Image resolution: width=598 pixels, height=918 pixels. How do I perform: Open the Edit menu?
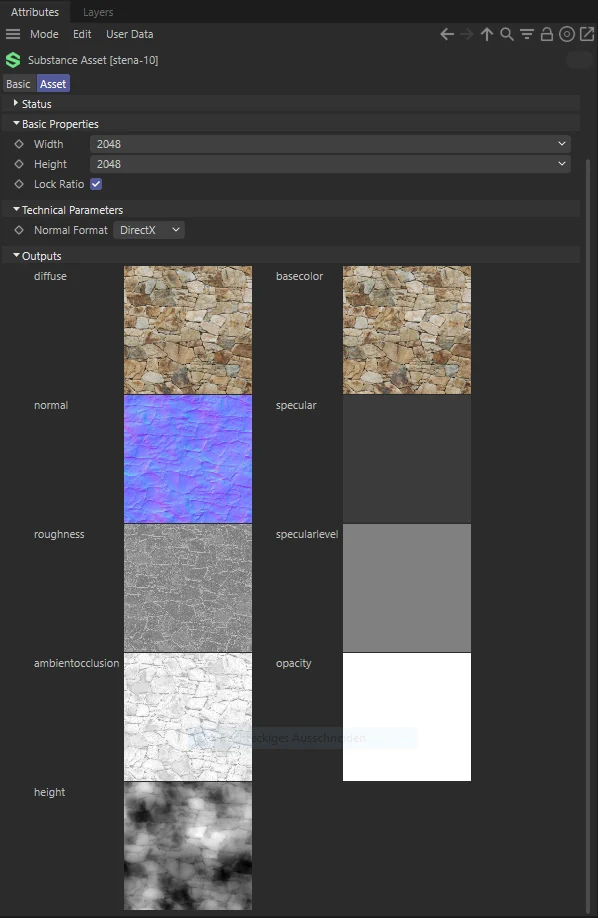pos(82,34)
